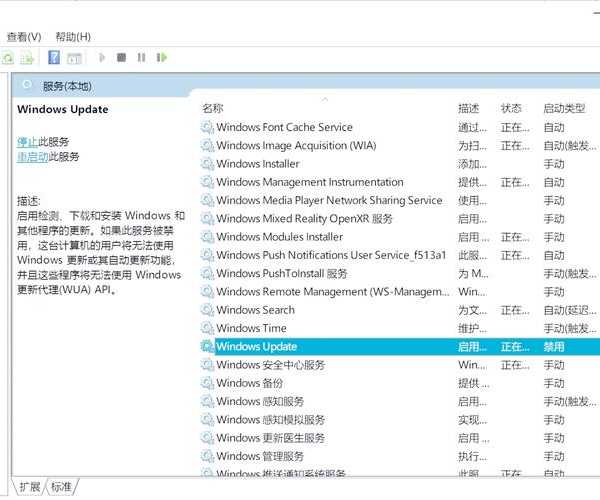Open Help via the blue question mark icon
This screenshot has width=600, height=500.
click(x=54, y=58)
